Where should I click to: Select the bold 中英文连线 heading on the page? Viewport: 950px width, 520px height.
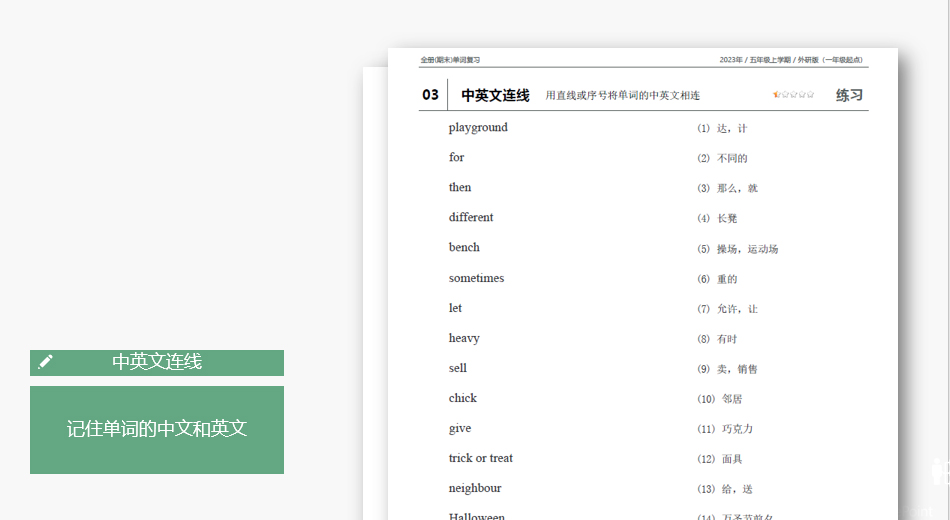(x=495, y=96)
